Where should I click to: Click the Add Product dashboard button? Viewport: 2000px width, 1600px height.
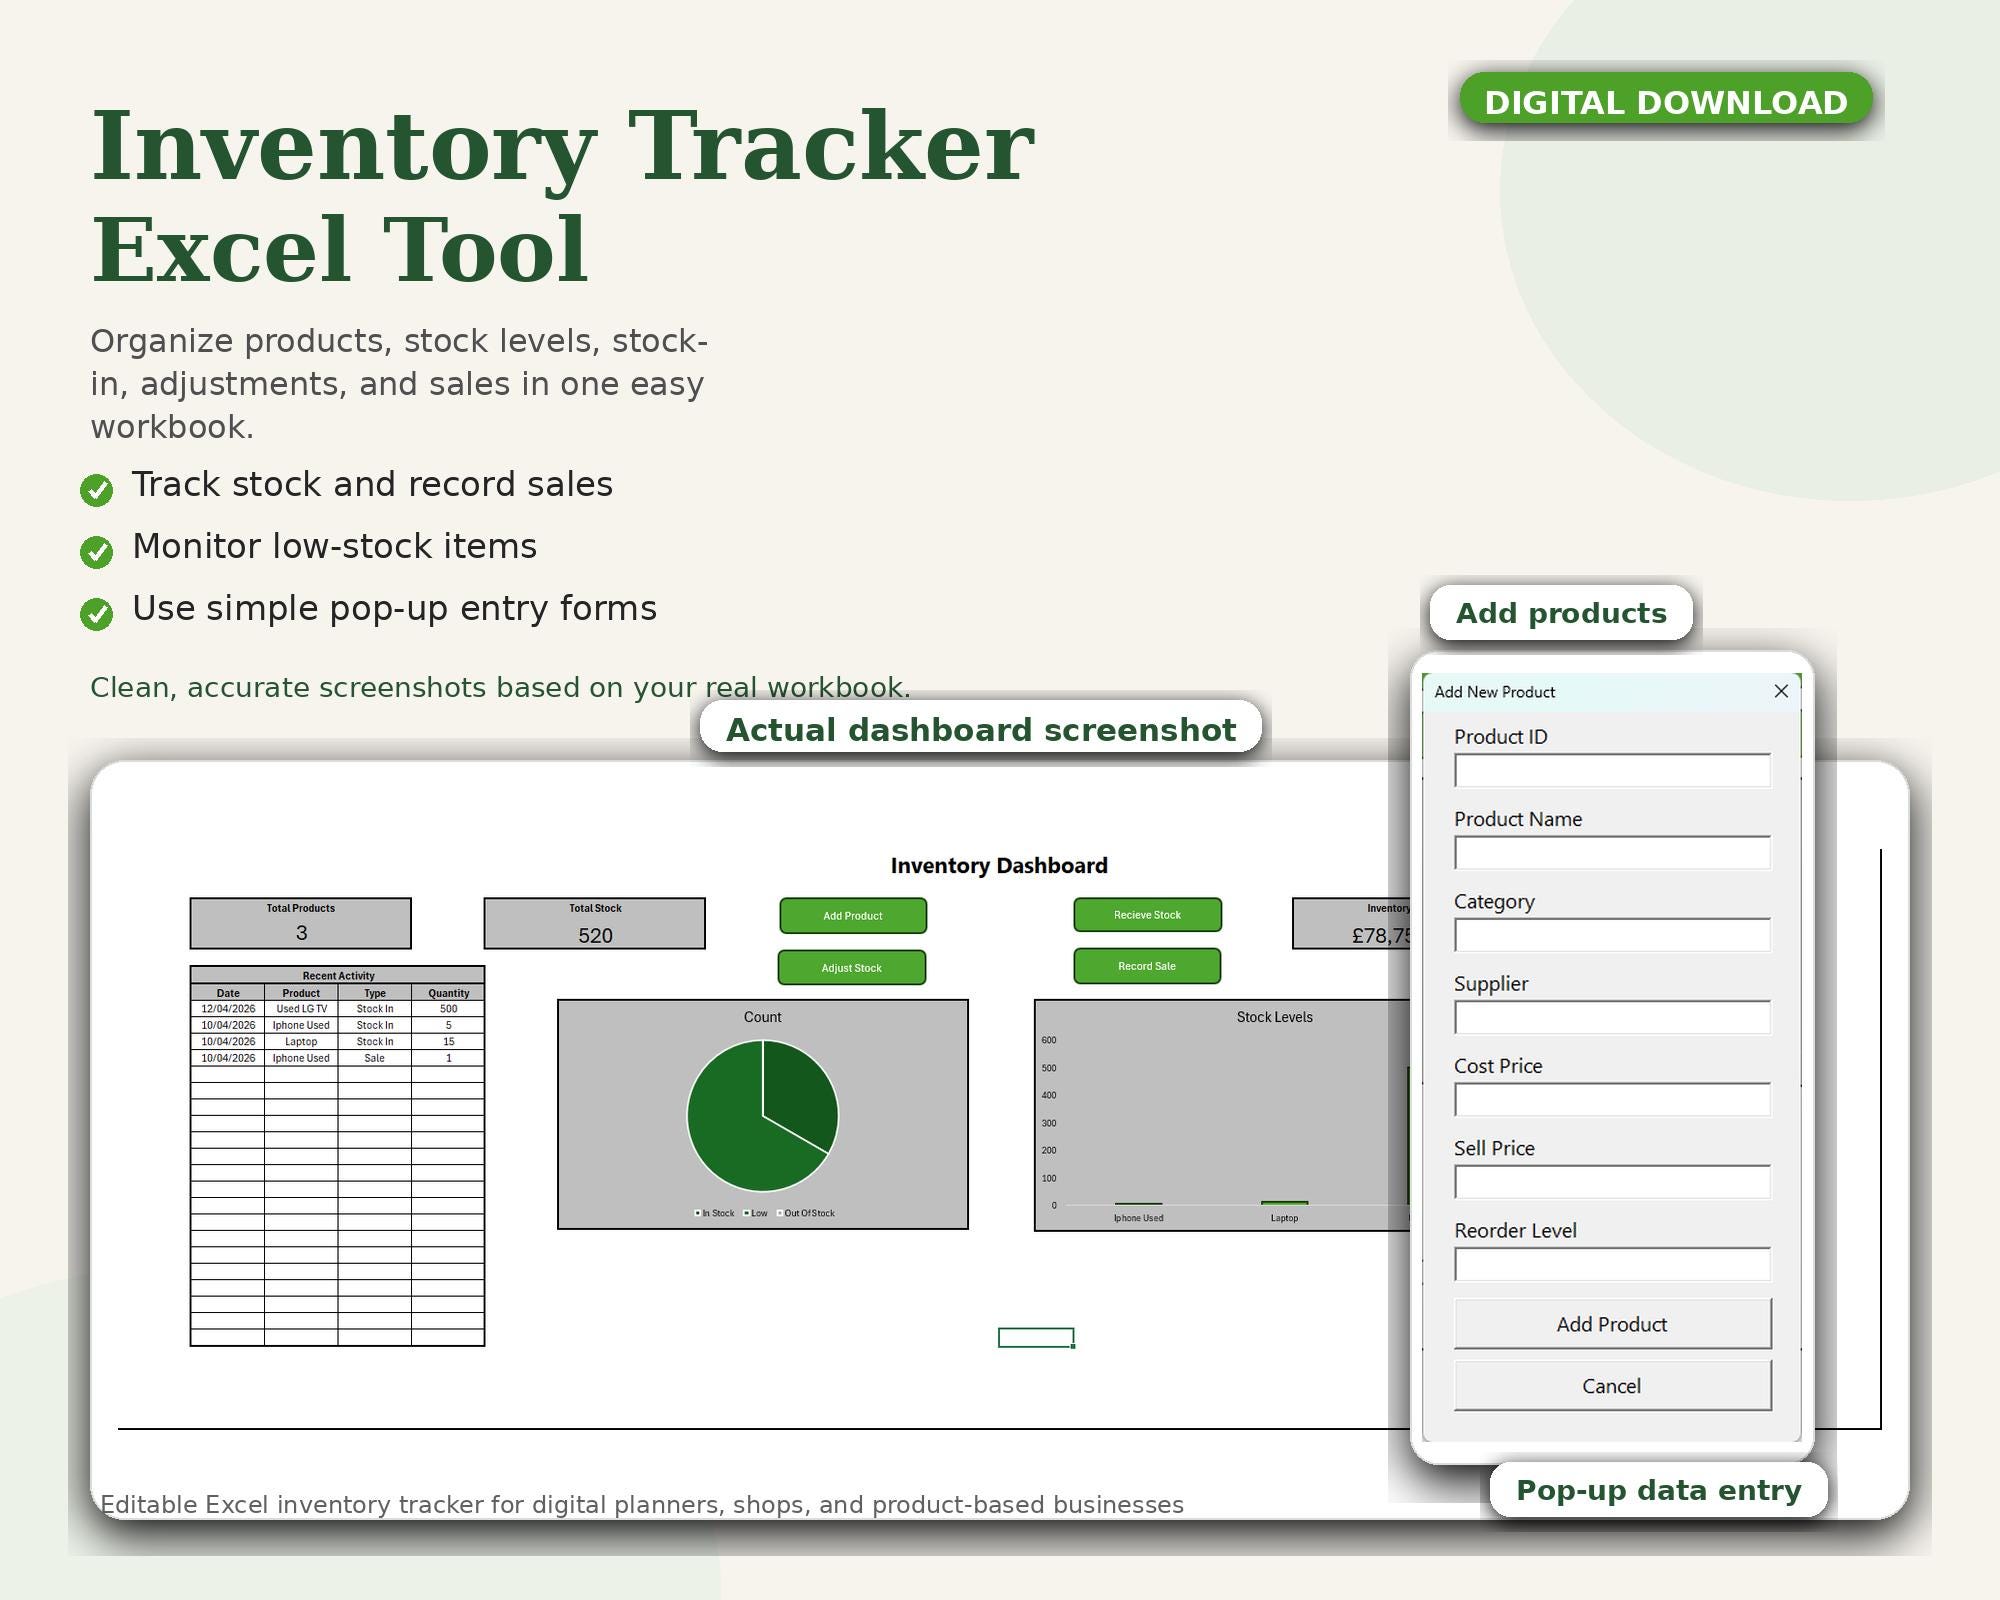click(x=853, y=916)
